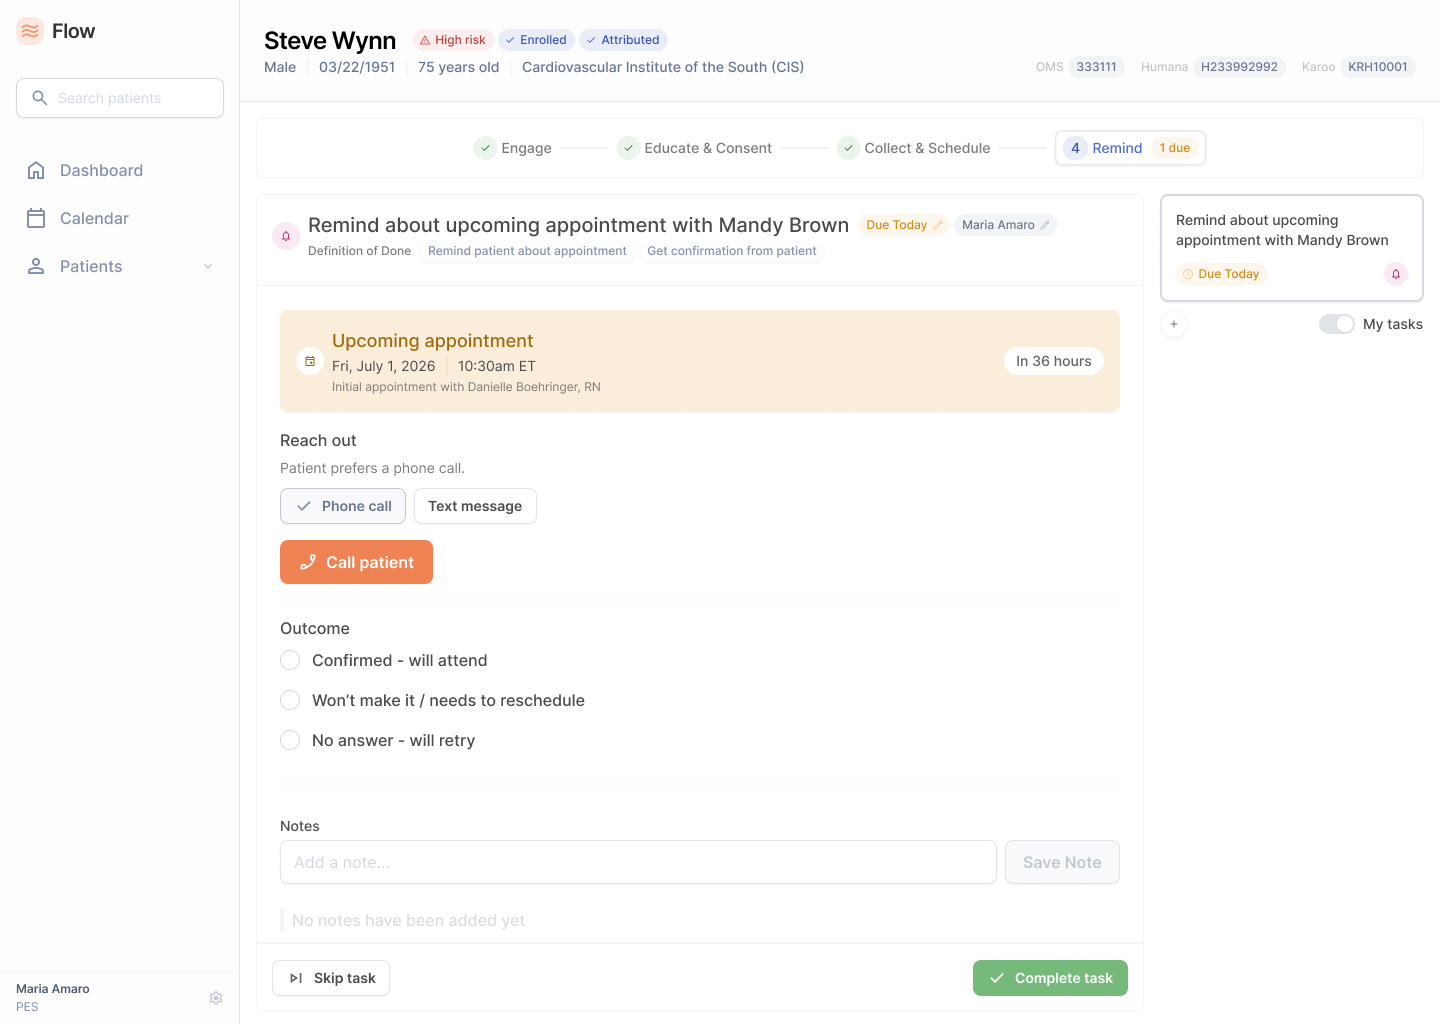Click the pencil icon beside Maria Amaro assignee
Screen dimensions: 1440x1024
click(x=1045, y=225)
